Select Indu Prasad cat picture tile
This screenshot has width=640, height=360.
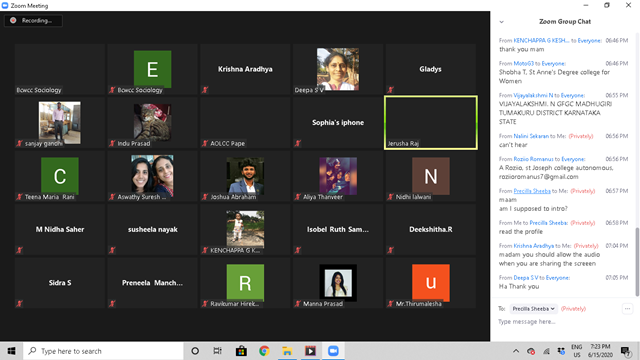(x=152, y=123)
